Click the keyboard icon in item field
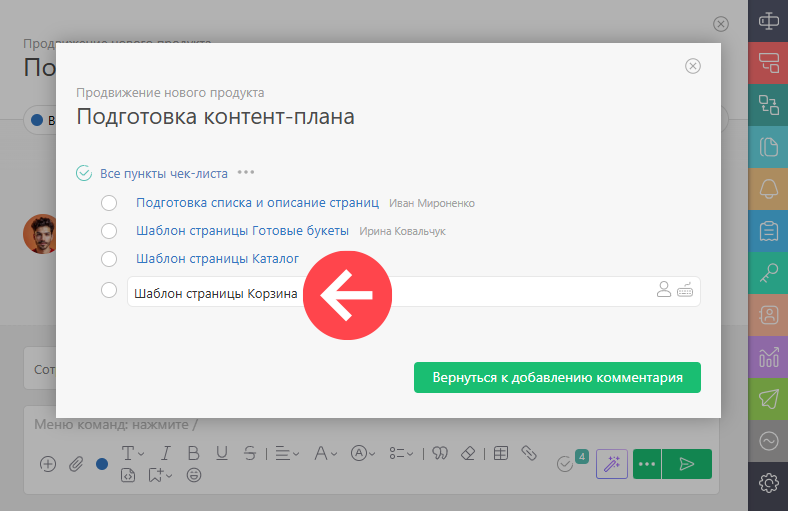788x511 pixels. pos(684,290)
